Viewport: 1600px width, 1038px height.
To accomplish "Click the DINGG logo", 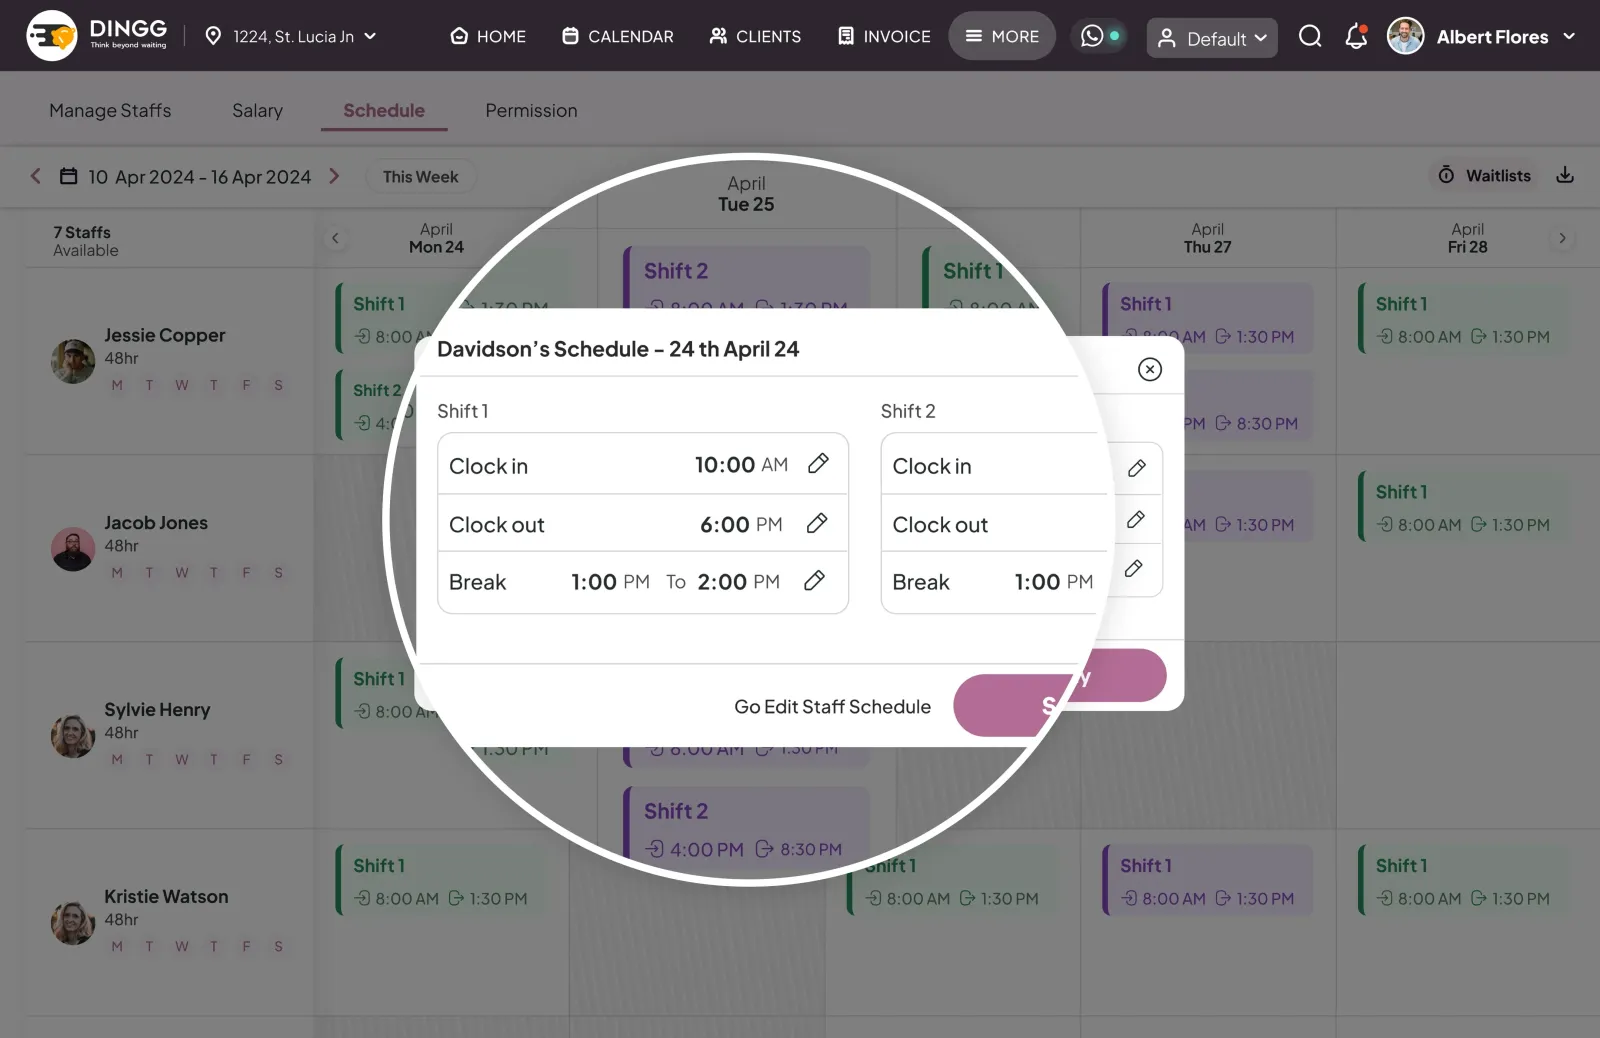I will pos(97,36).
